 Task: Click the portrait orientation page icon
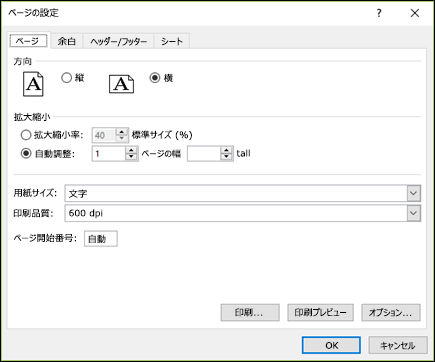pos(33,84)
